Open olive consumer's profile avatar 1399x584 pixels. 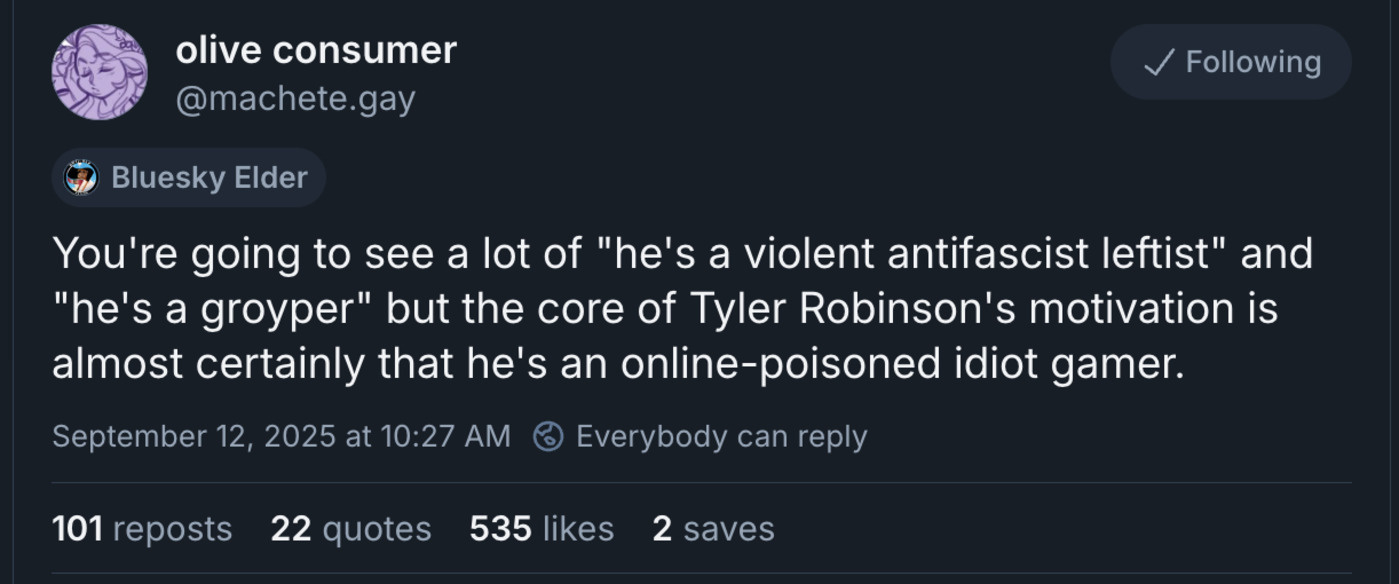[99, 72]
